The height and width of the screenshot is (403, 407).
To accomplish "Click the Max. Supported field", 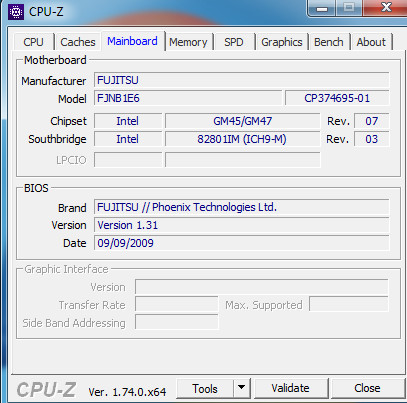I will [x=349, y=304].
